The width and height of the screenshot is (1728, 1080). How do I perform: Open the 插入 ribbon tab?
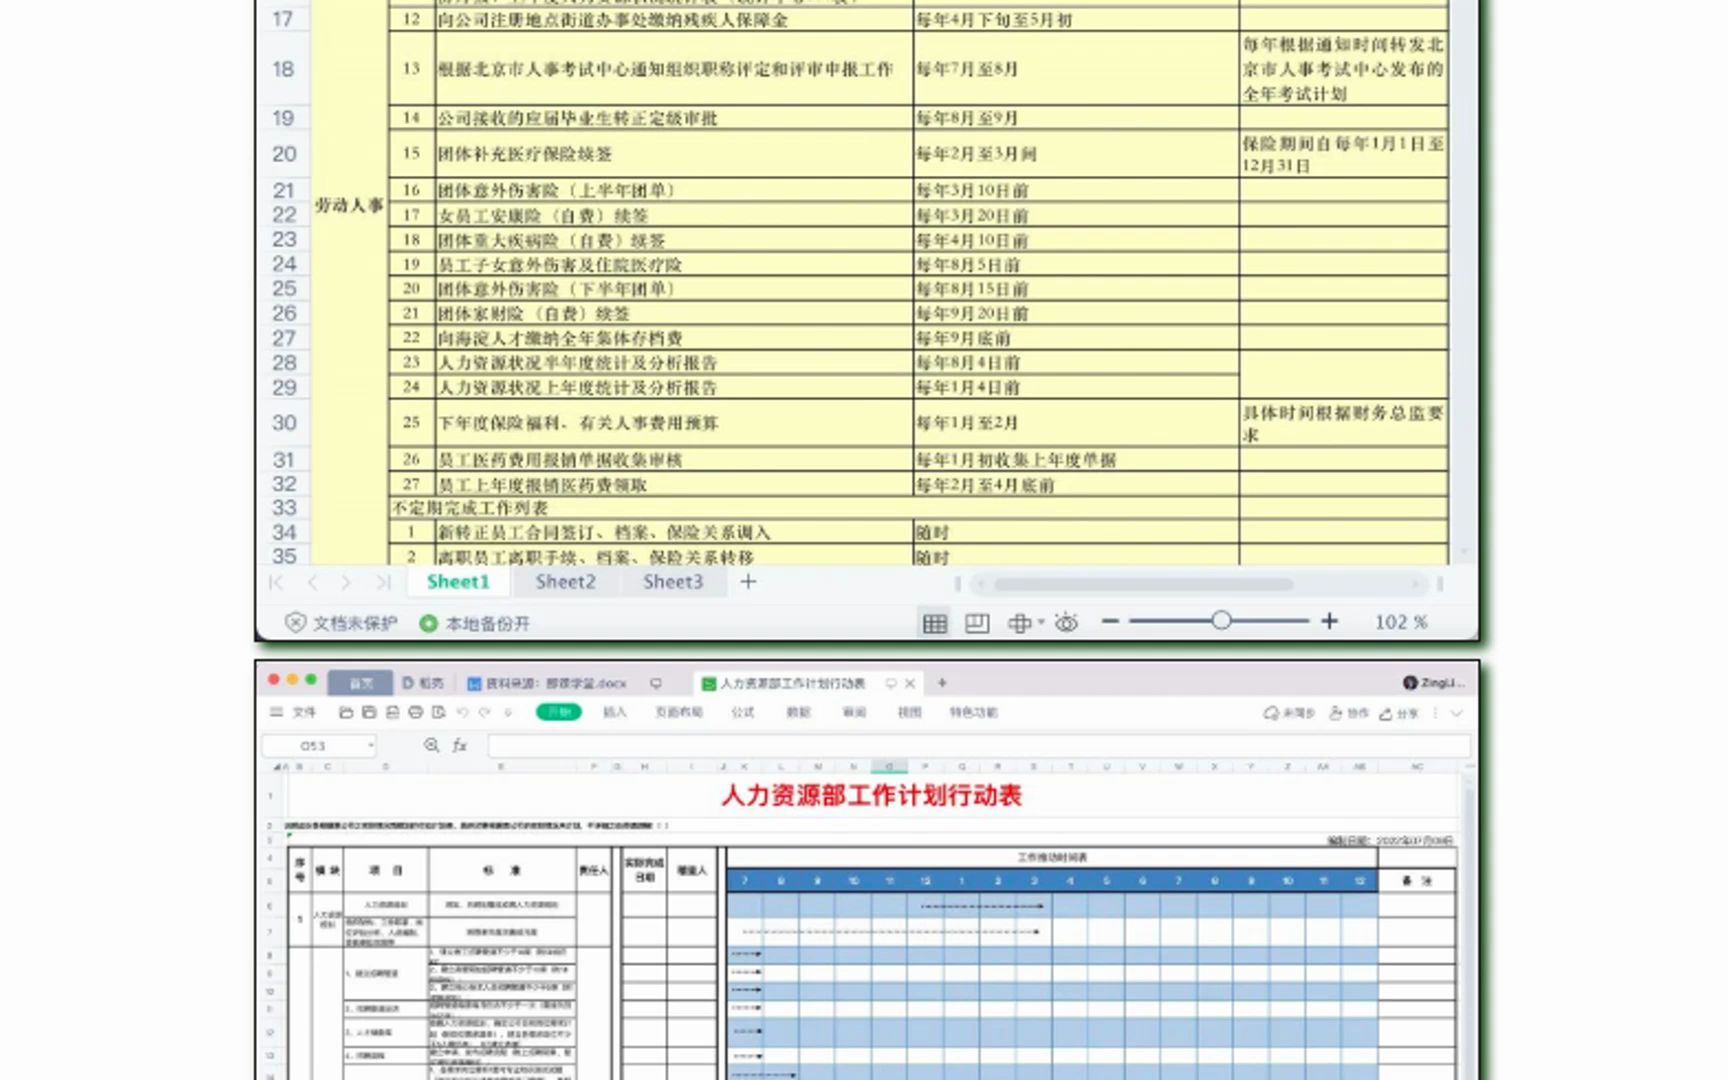(x=614, y=713)
